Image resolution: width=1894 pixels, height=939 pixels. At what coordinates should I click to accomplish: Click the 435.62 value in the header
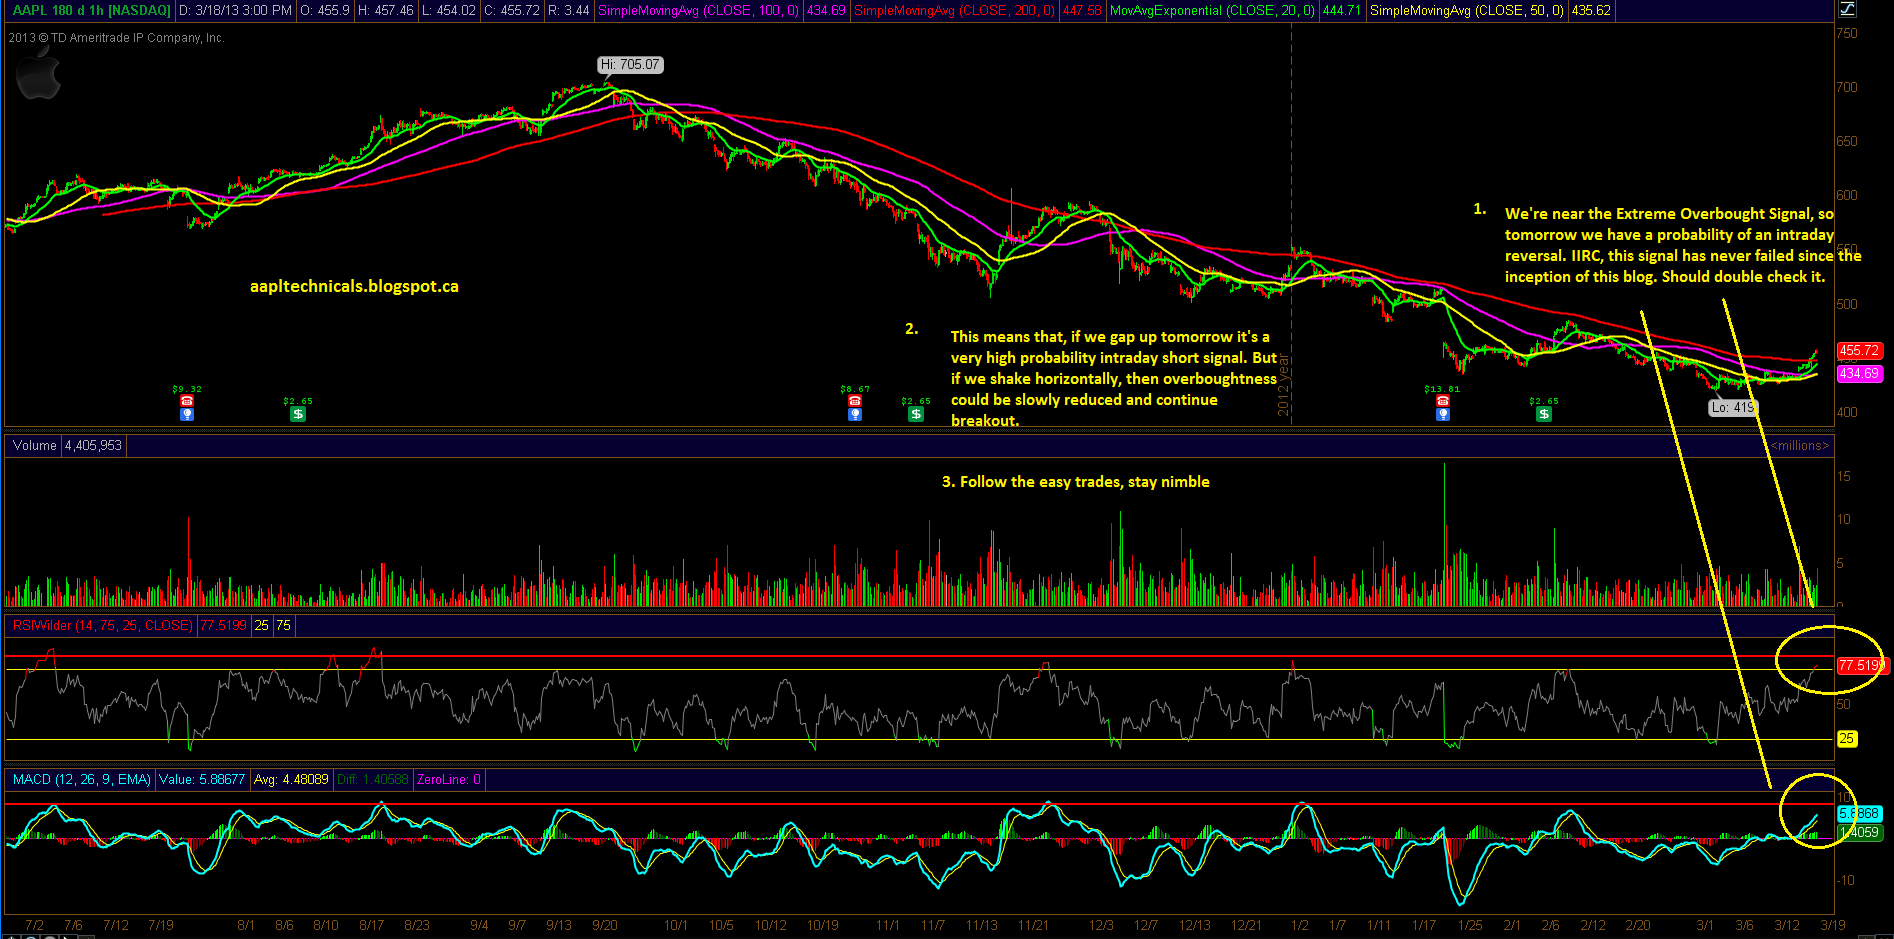[1591, 10]
